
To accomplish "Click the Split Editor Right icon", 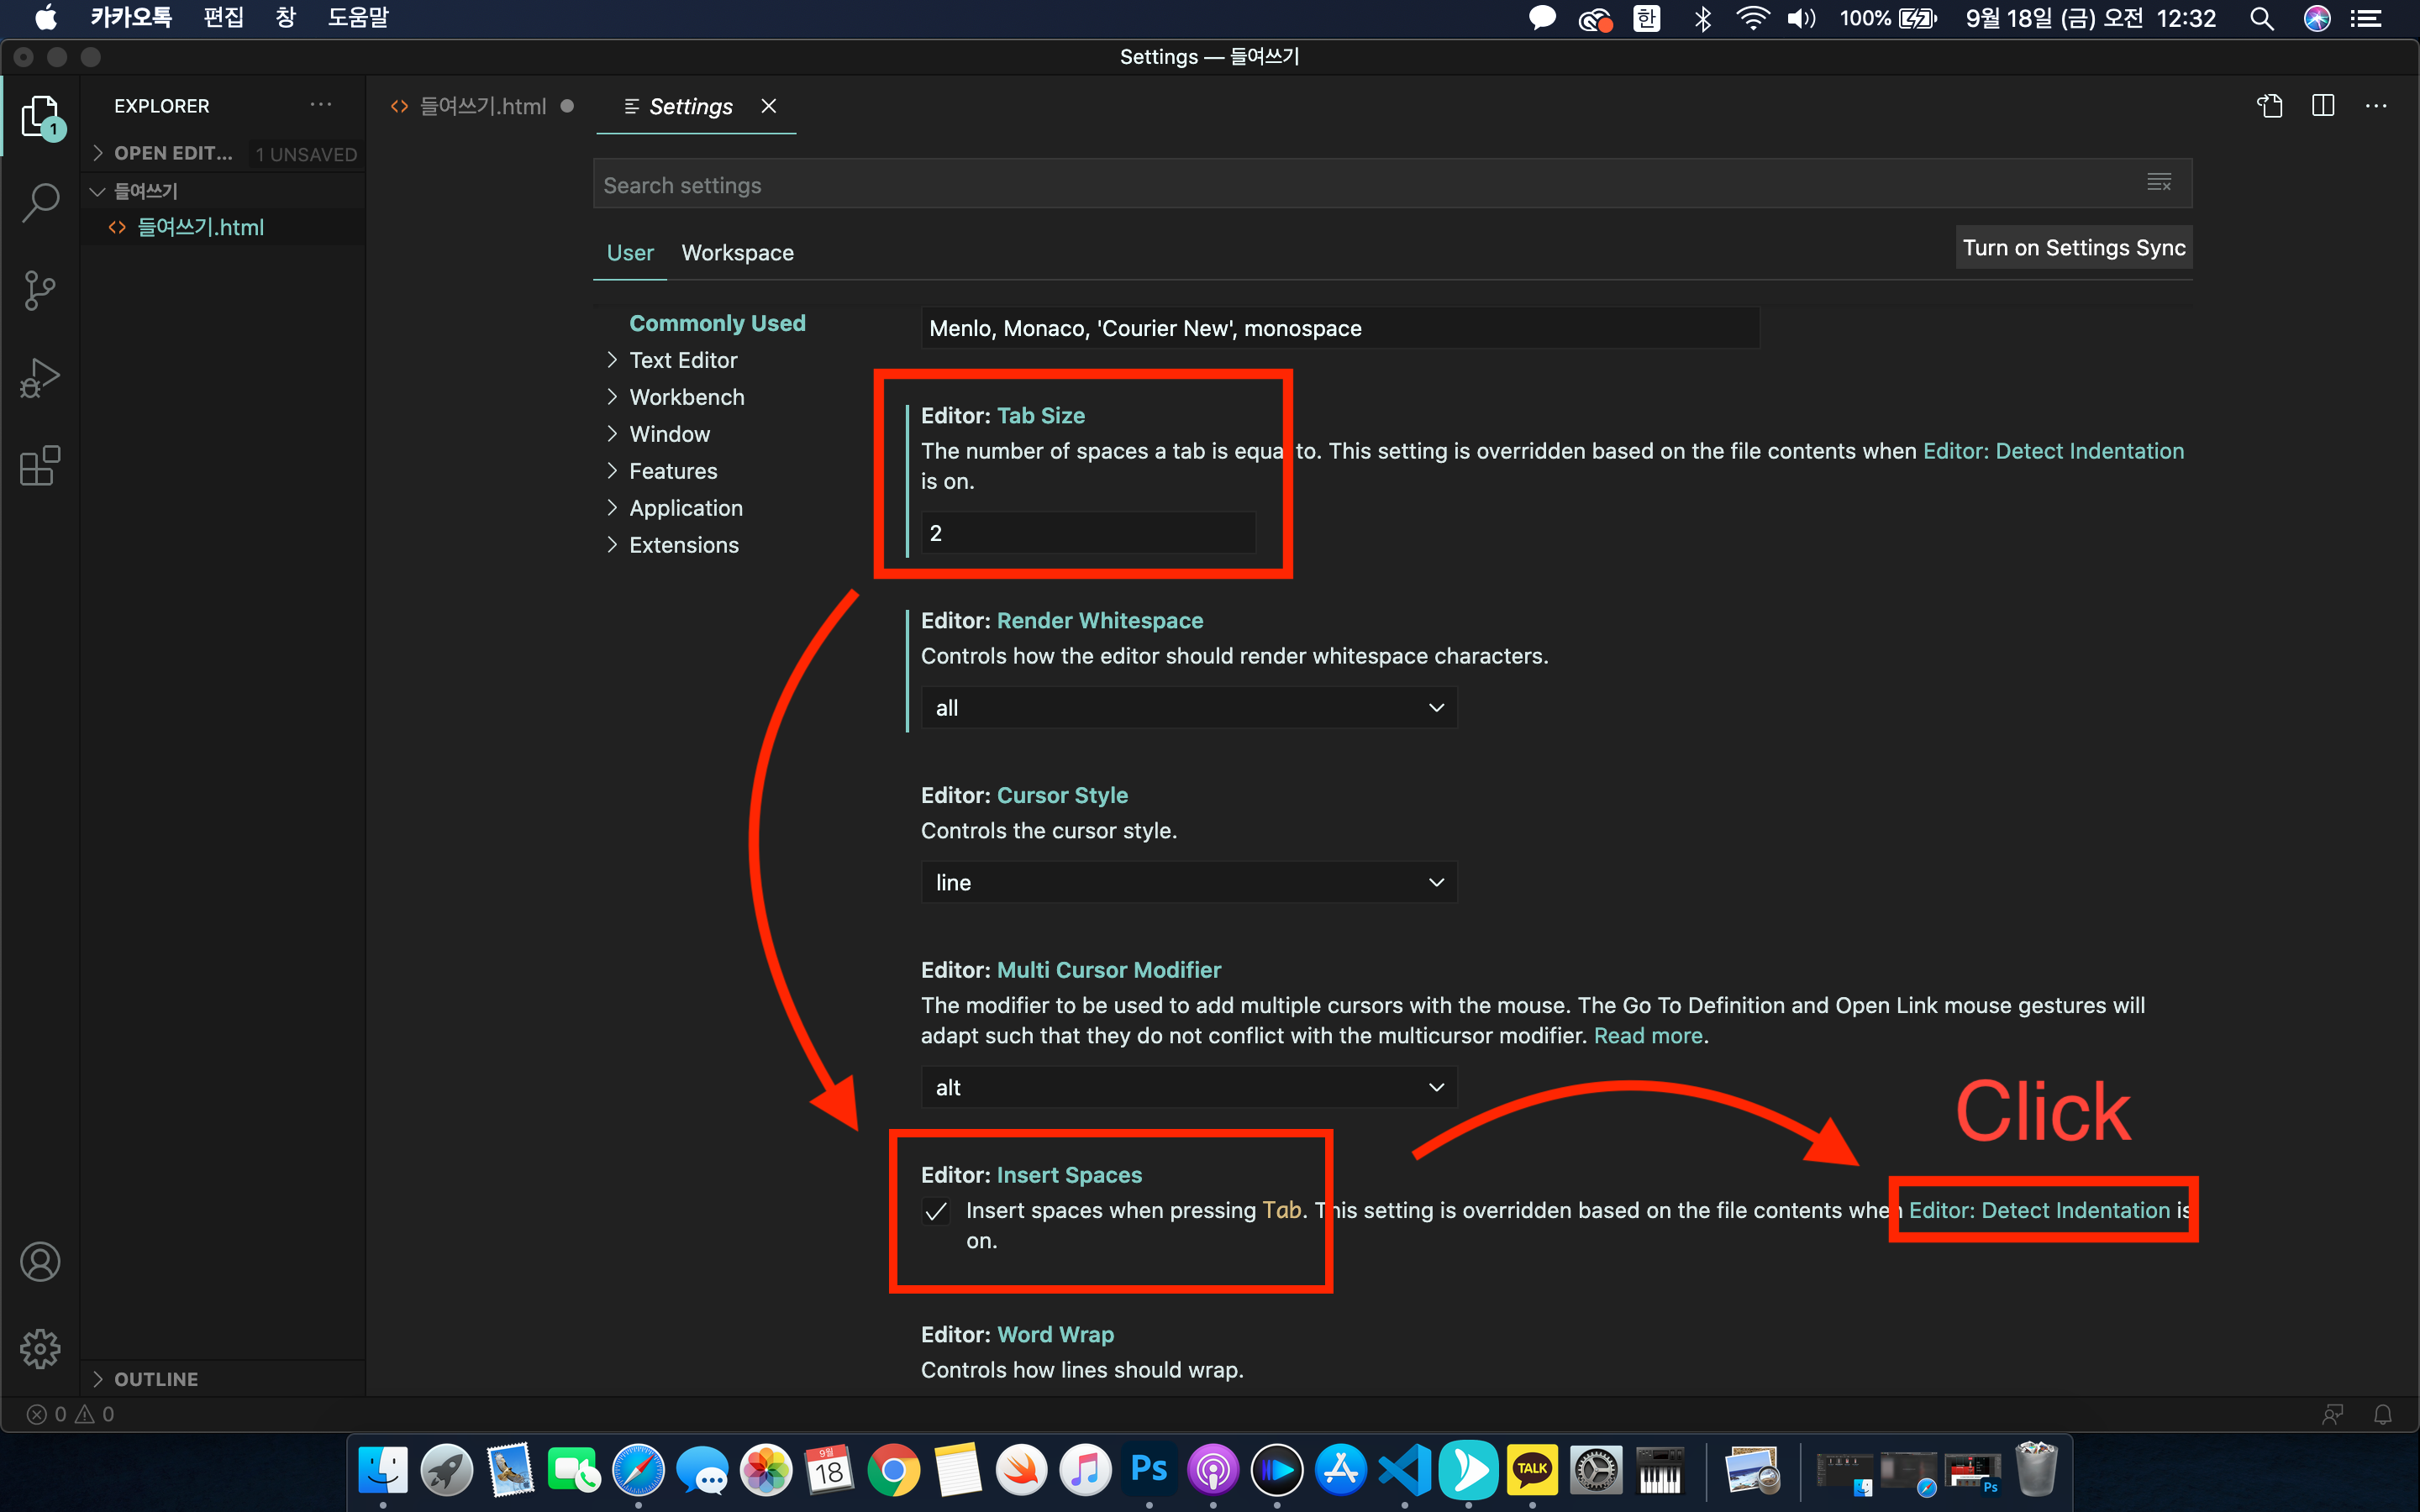I will (2322, 106).
